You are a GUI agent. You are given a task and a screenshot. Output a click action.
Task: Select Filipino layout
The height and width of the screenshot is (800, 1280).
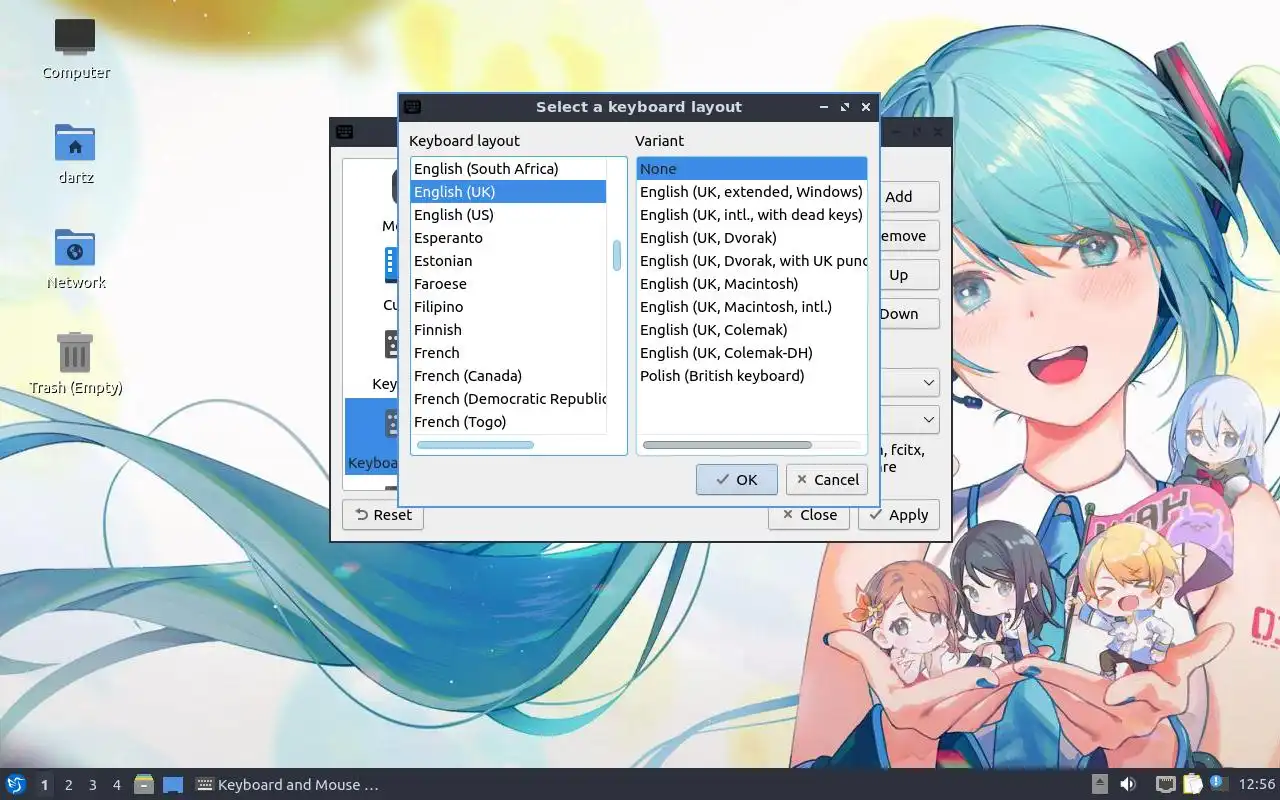pyautogui.click(x=508, y=307)
